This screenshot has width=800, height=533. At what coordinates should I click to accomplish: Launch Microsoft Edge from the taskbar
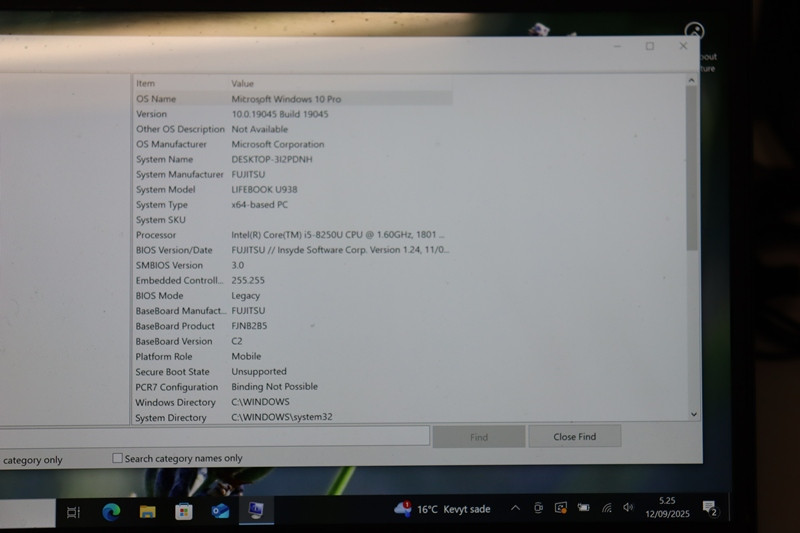click(111, 512)
